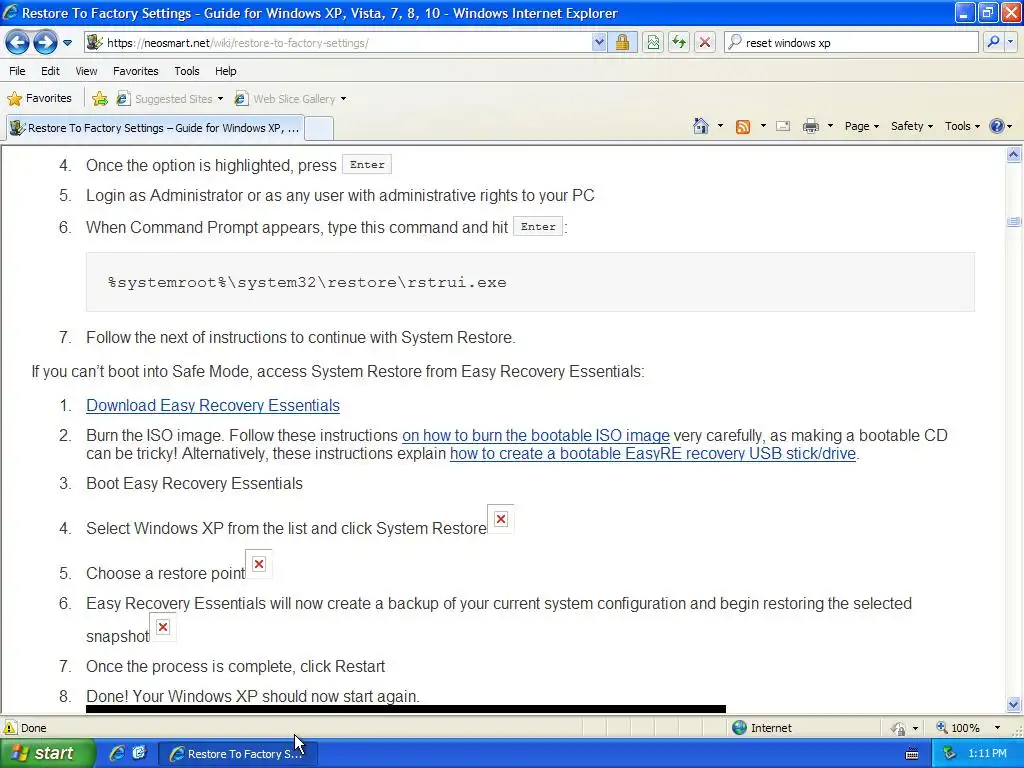
Task: Select the Restore To Factory Settings tab
Action: pyautogui.click(x=155, y=128)
